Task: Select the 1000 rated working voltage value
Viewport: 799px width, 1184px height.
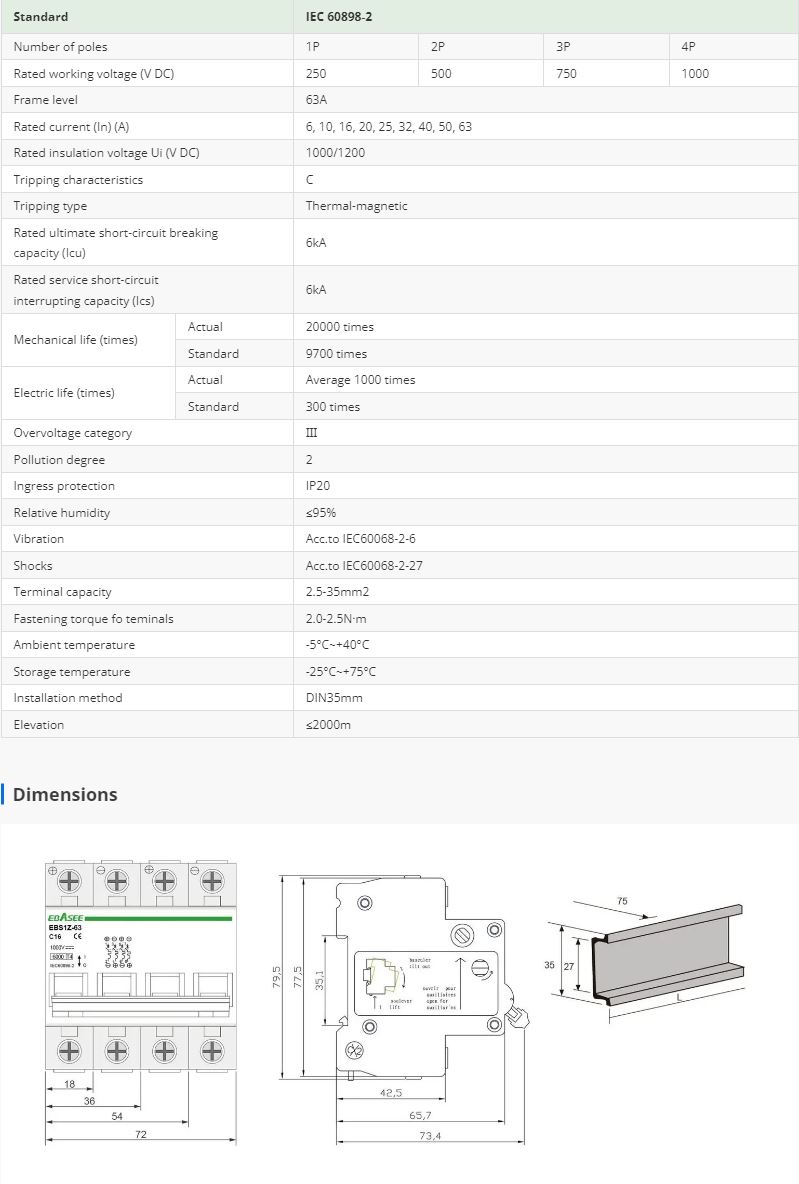Action: click(695, 73)
